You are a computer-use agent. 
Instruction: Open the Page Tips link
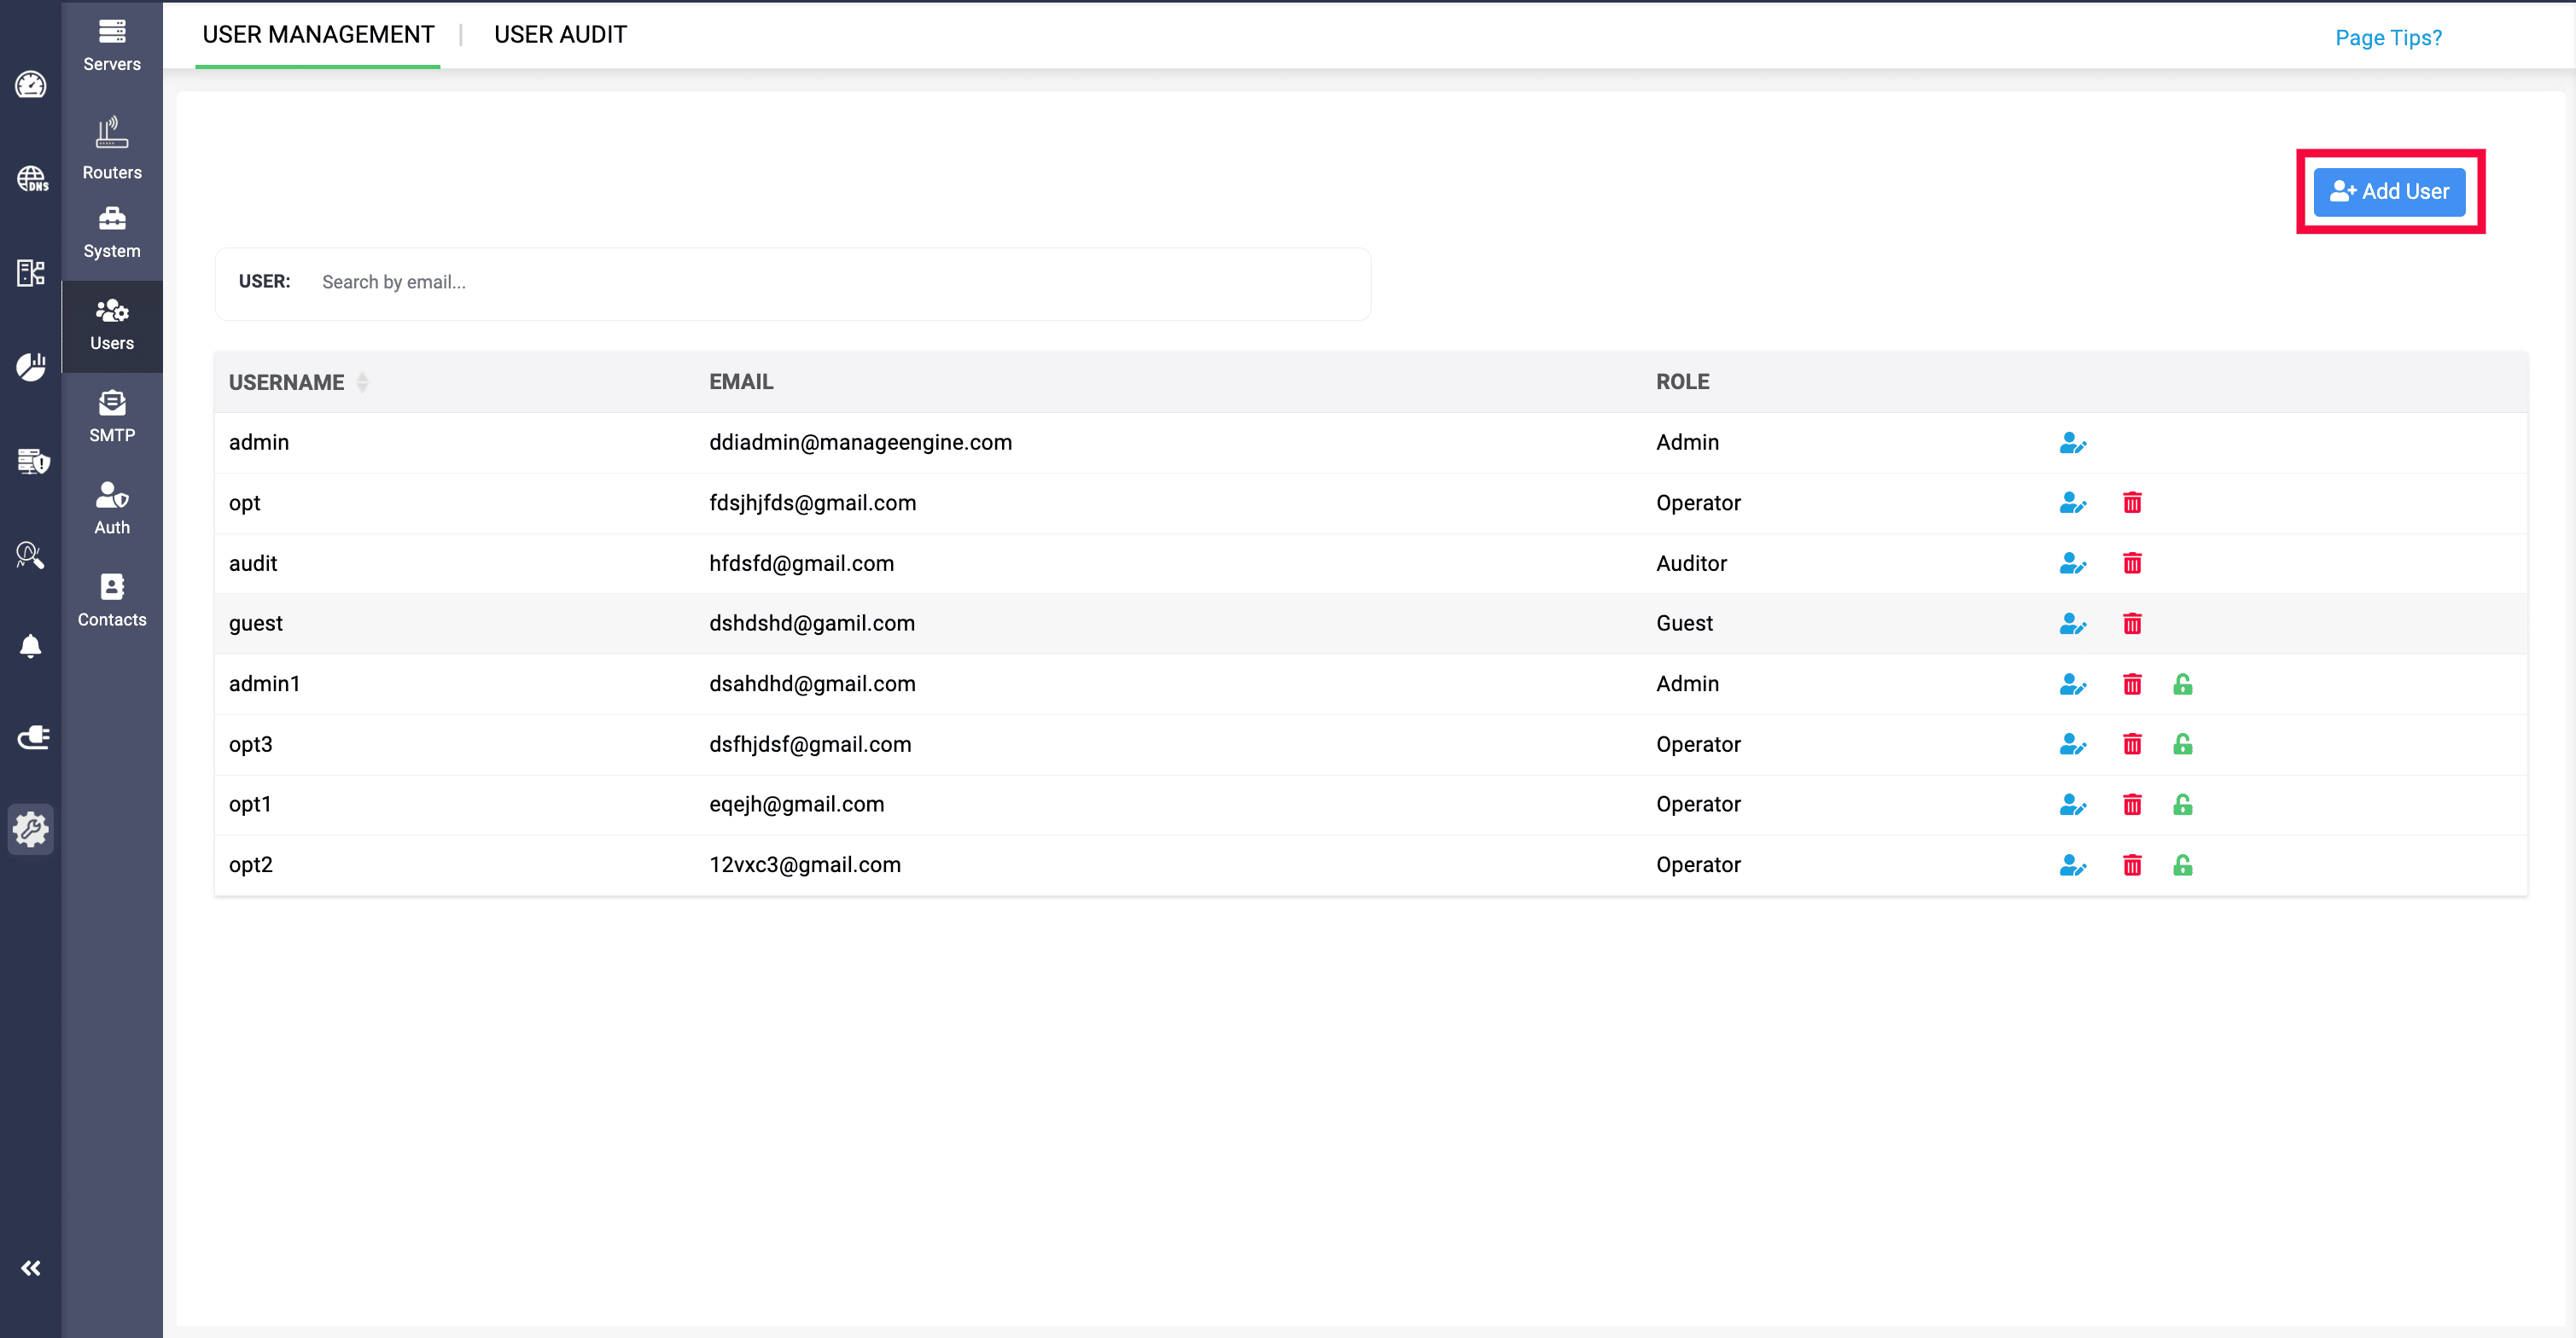pyautogui.click(x=2388, y=38)
